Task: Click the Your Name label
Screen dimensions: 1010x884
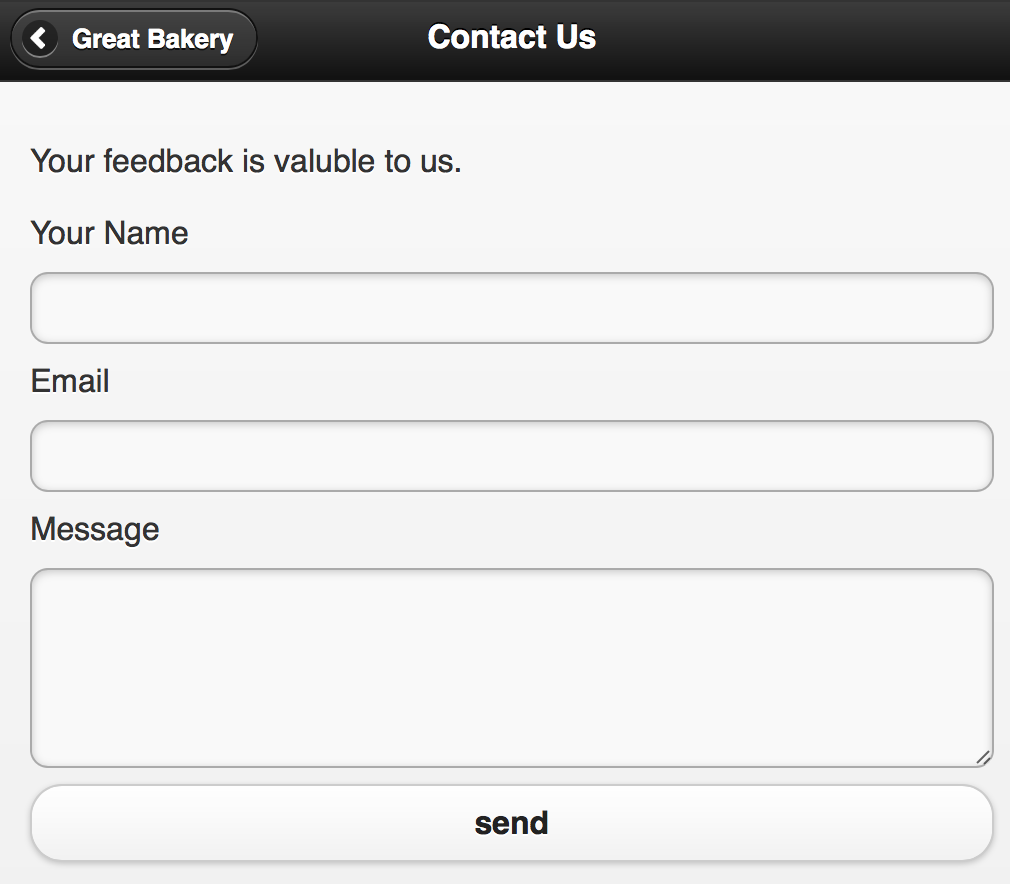Action: point(109,233)
